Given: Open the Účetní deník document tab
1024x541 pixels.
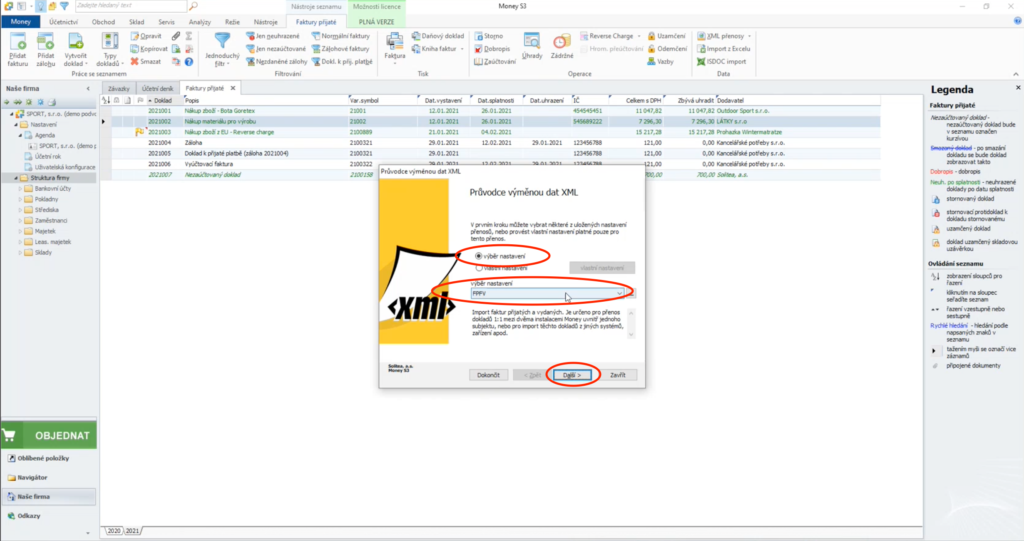Looking at the screenshot, I should [x=158, y=88].
